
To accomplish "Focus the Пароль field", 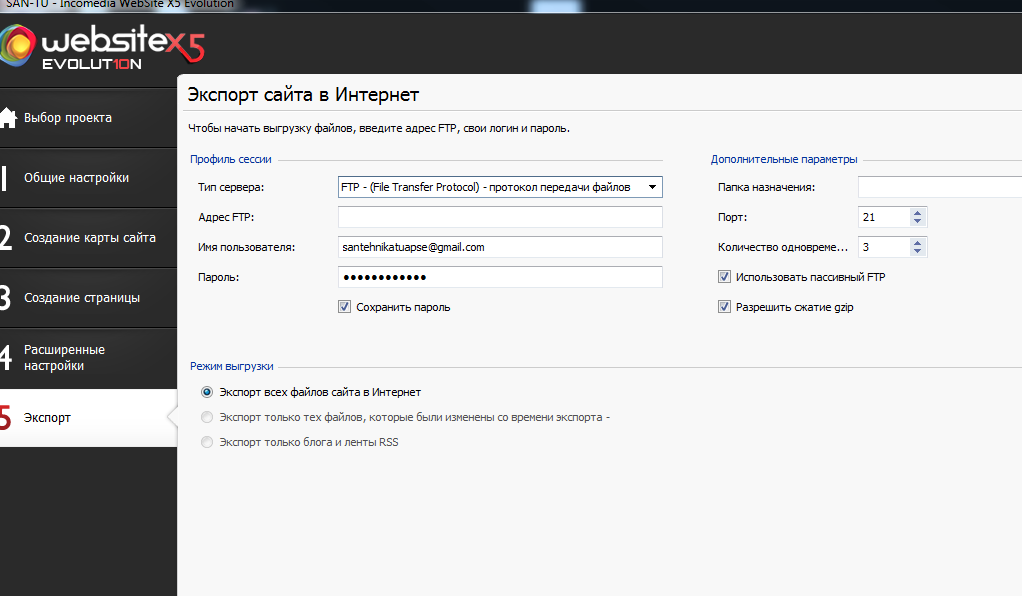I will (500, 277).
